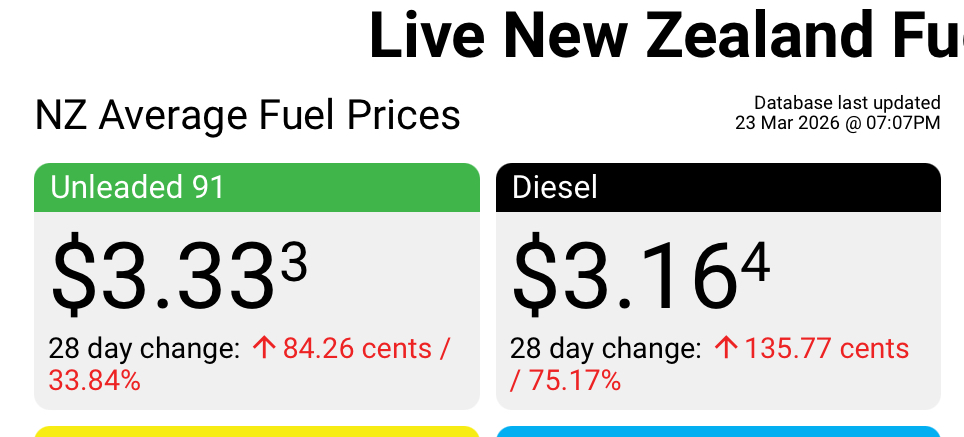Click the superscript 4 on Diesel price

point(756,263)
